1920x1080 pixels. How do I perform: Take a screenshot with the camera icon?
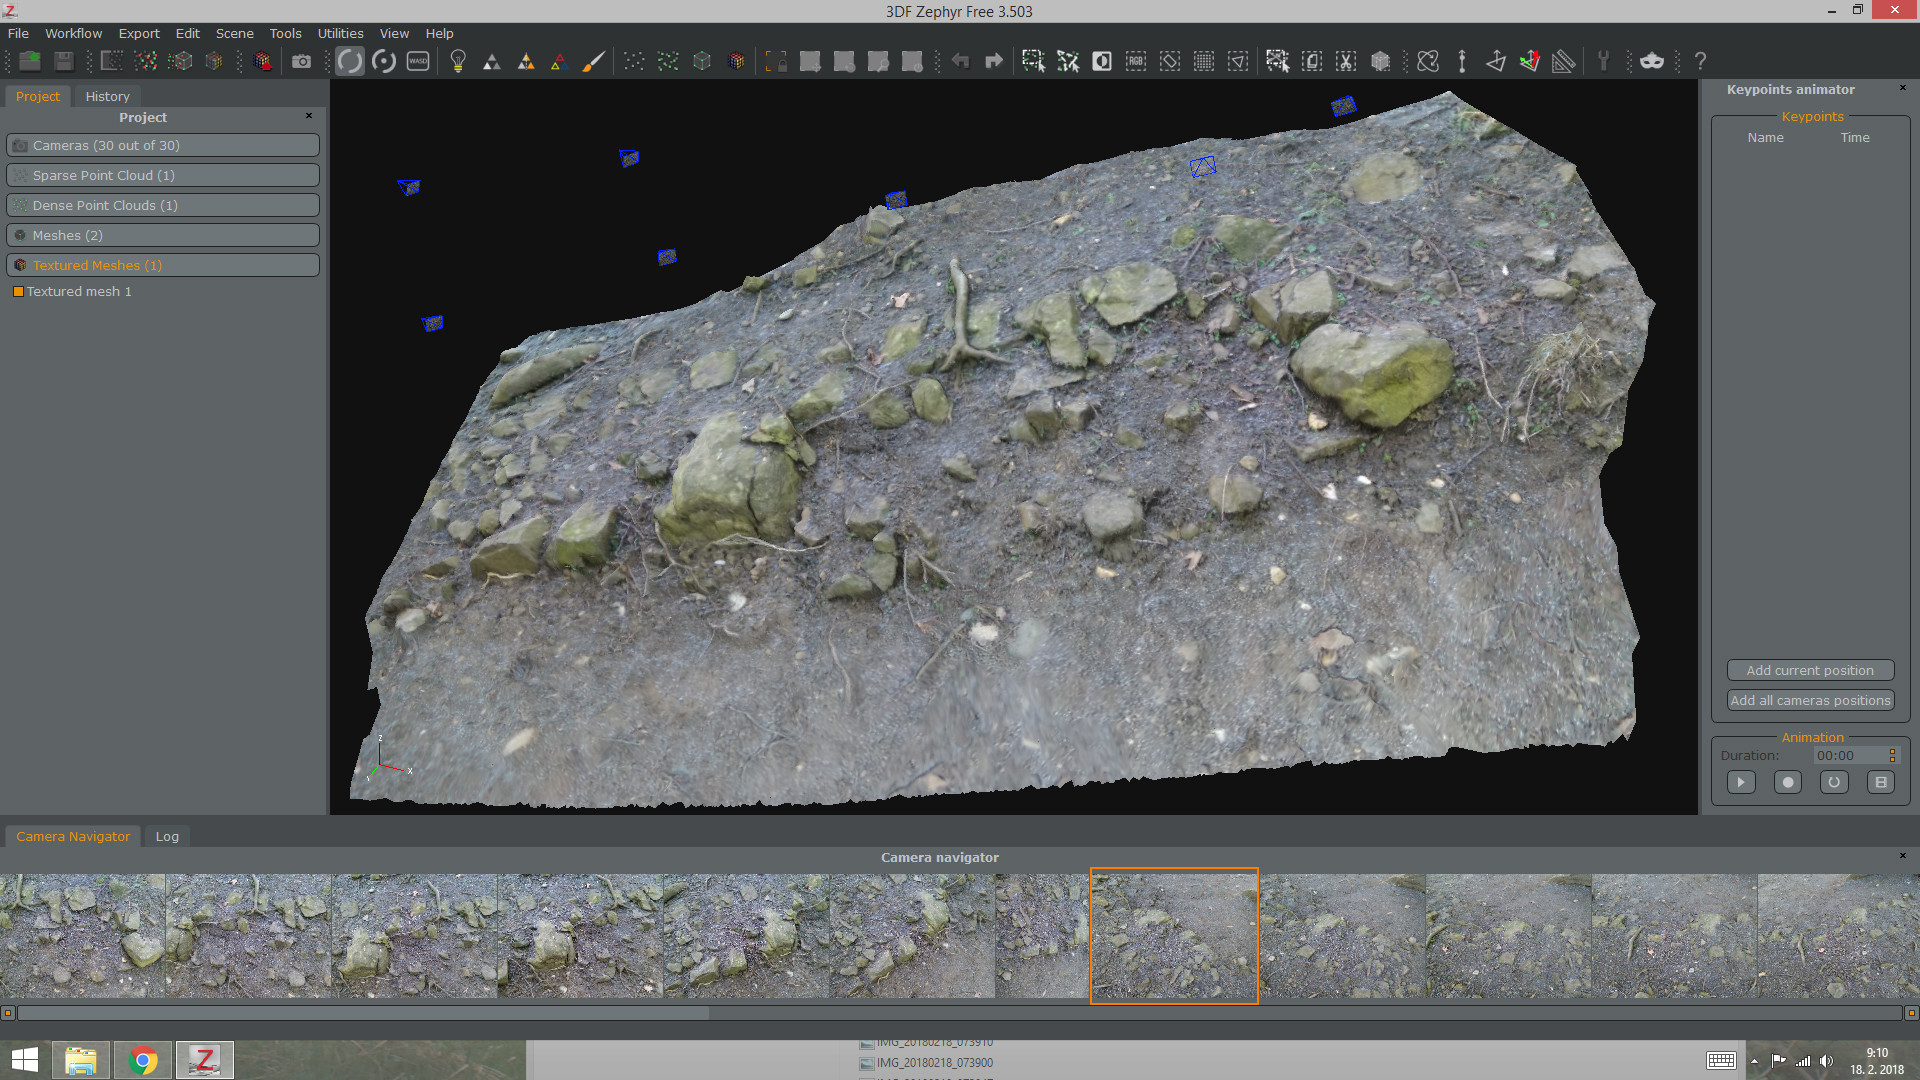(302, 61)
